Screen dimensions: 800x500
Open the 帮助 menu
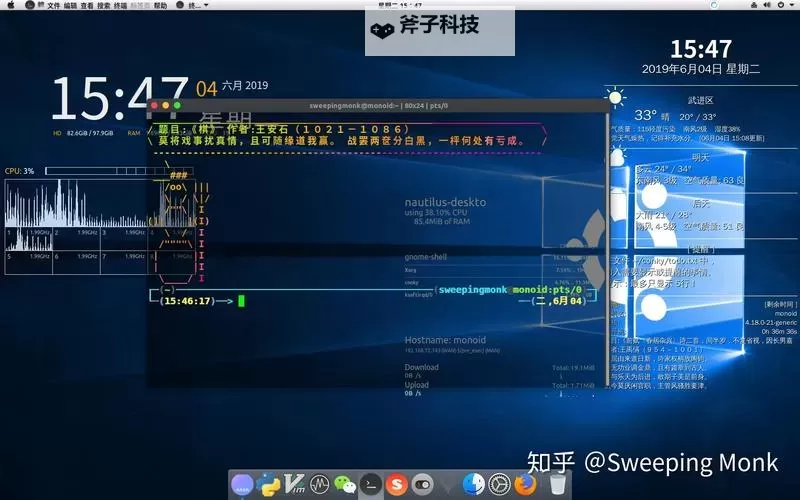coord(160,6)
